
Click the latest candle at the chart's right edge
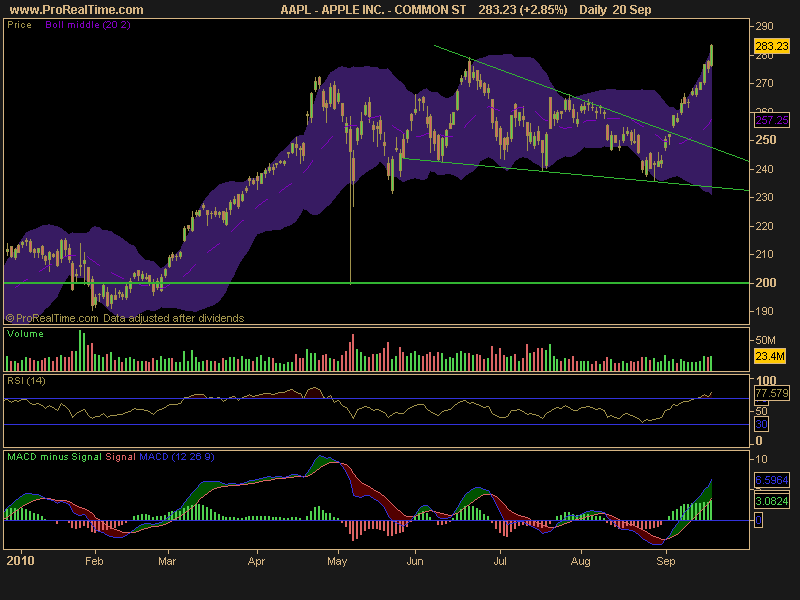(711, 55)
